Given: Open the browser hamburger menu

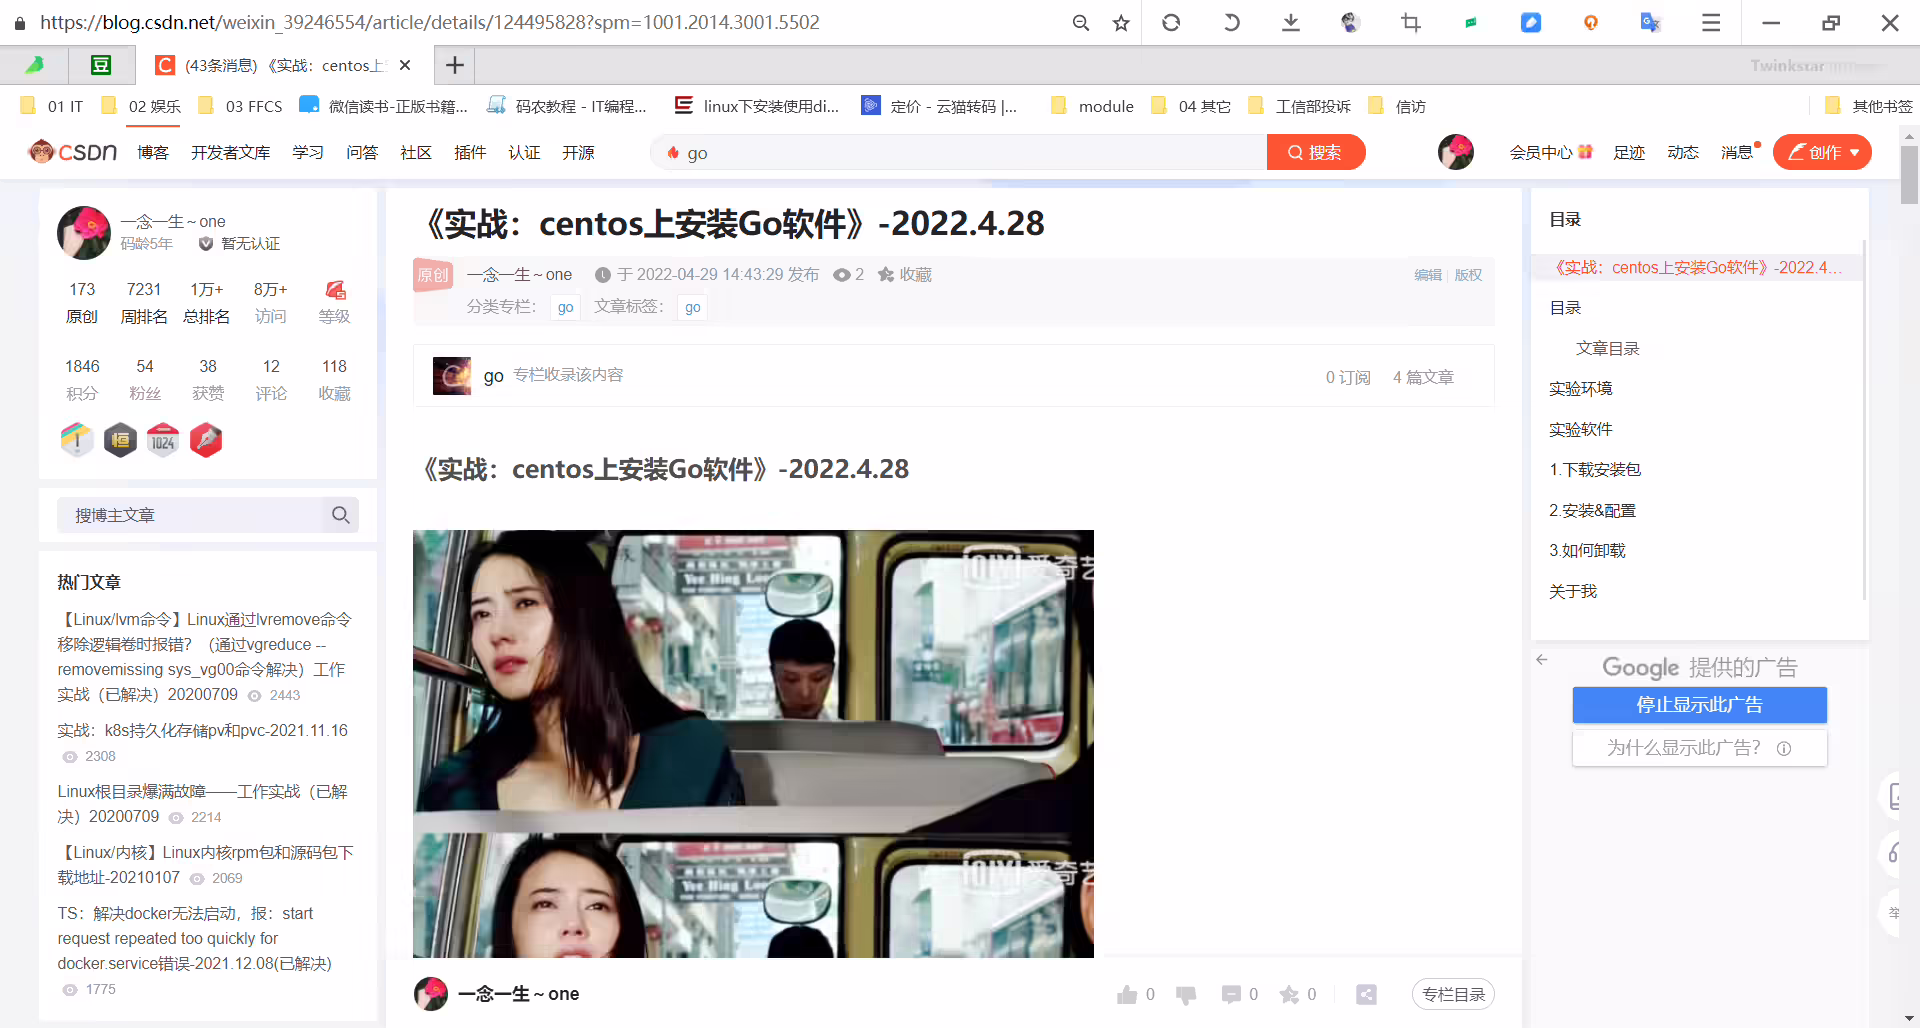Looking at the screenshot, I should [x=1711, y=22].
